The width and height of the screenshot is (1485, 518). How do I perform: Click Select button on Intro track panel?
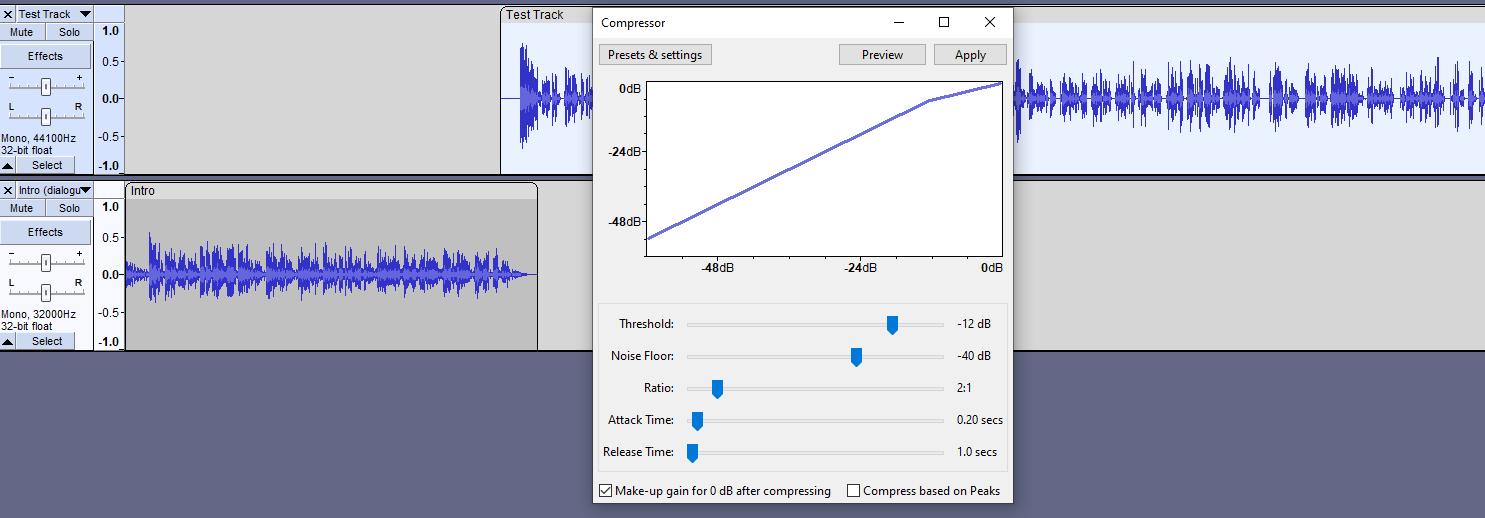coord(47,341)
